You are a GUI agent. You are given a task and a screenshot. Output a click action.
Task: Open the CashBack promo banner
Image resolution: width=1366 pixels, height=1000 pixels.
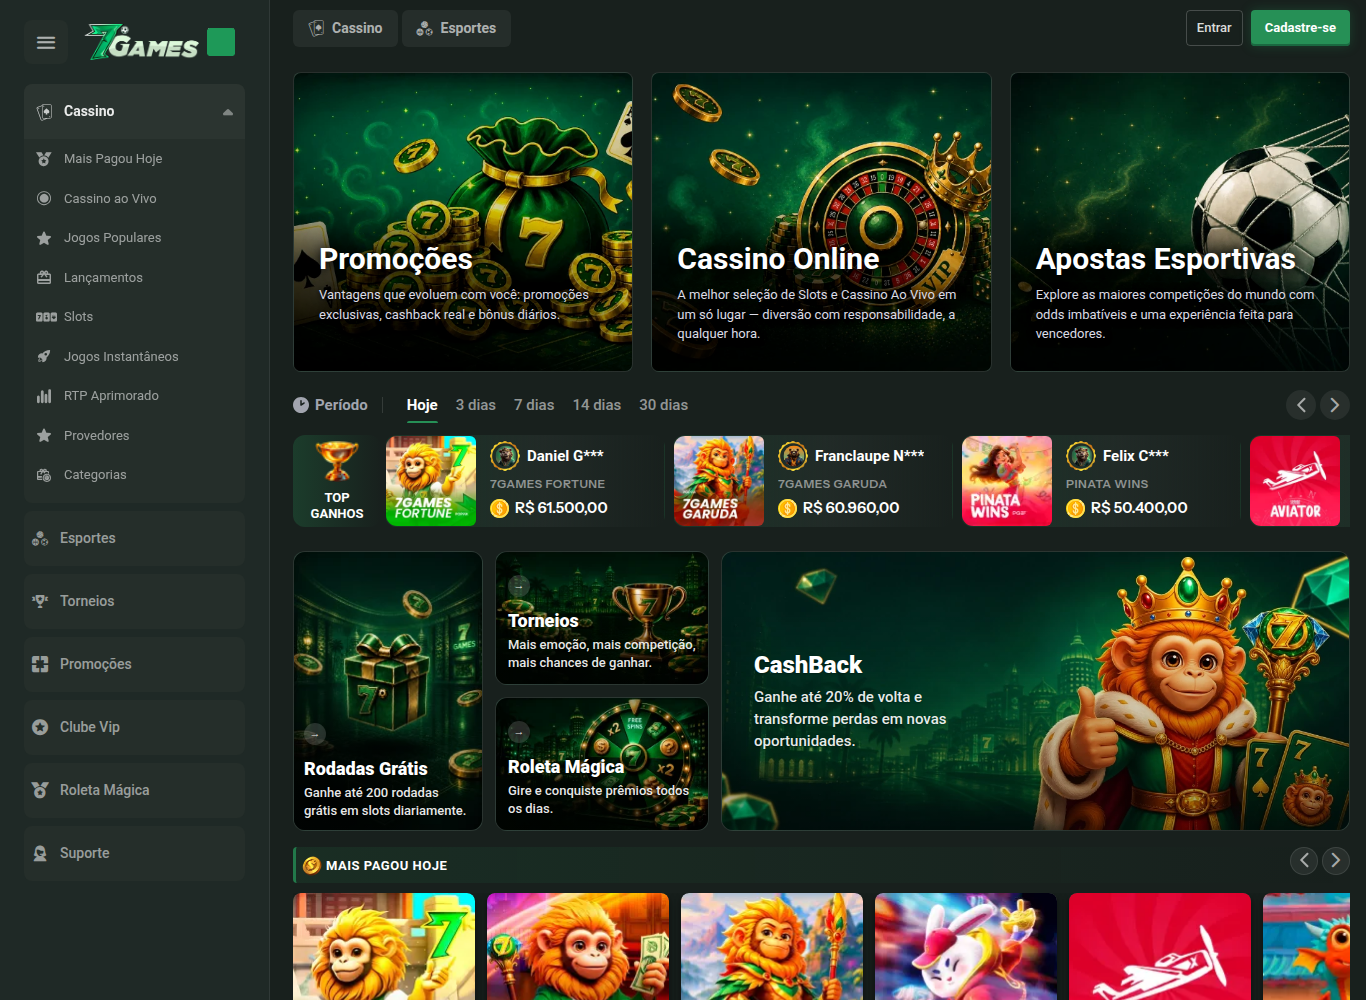(x=1035, y=691)
